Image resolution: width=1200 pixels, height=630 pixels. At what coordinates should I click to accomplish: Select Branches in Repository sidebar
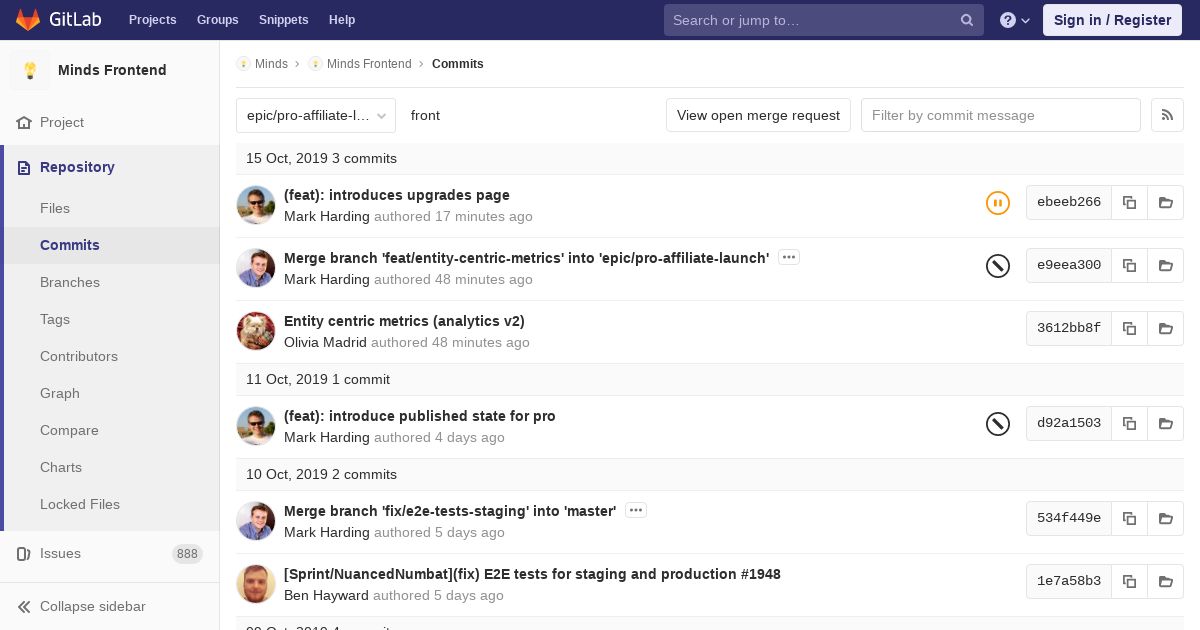tap(70, 282)
